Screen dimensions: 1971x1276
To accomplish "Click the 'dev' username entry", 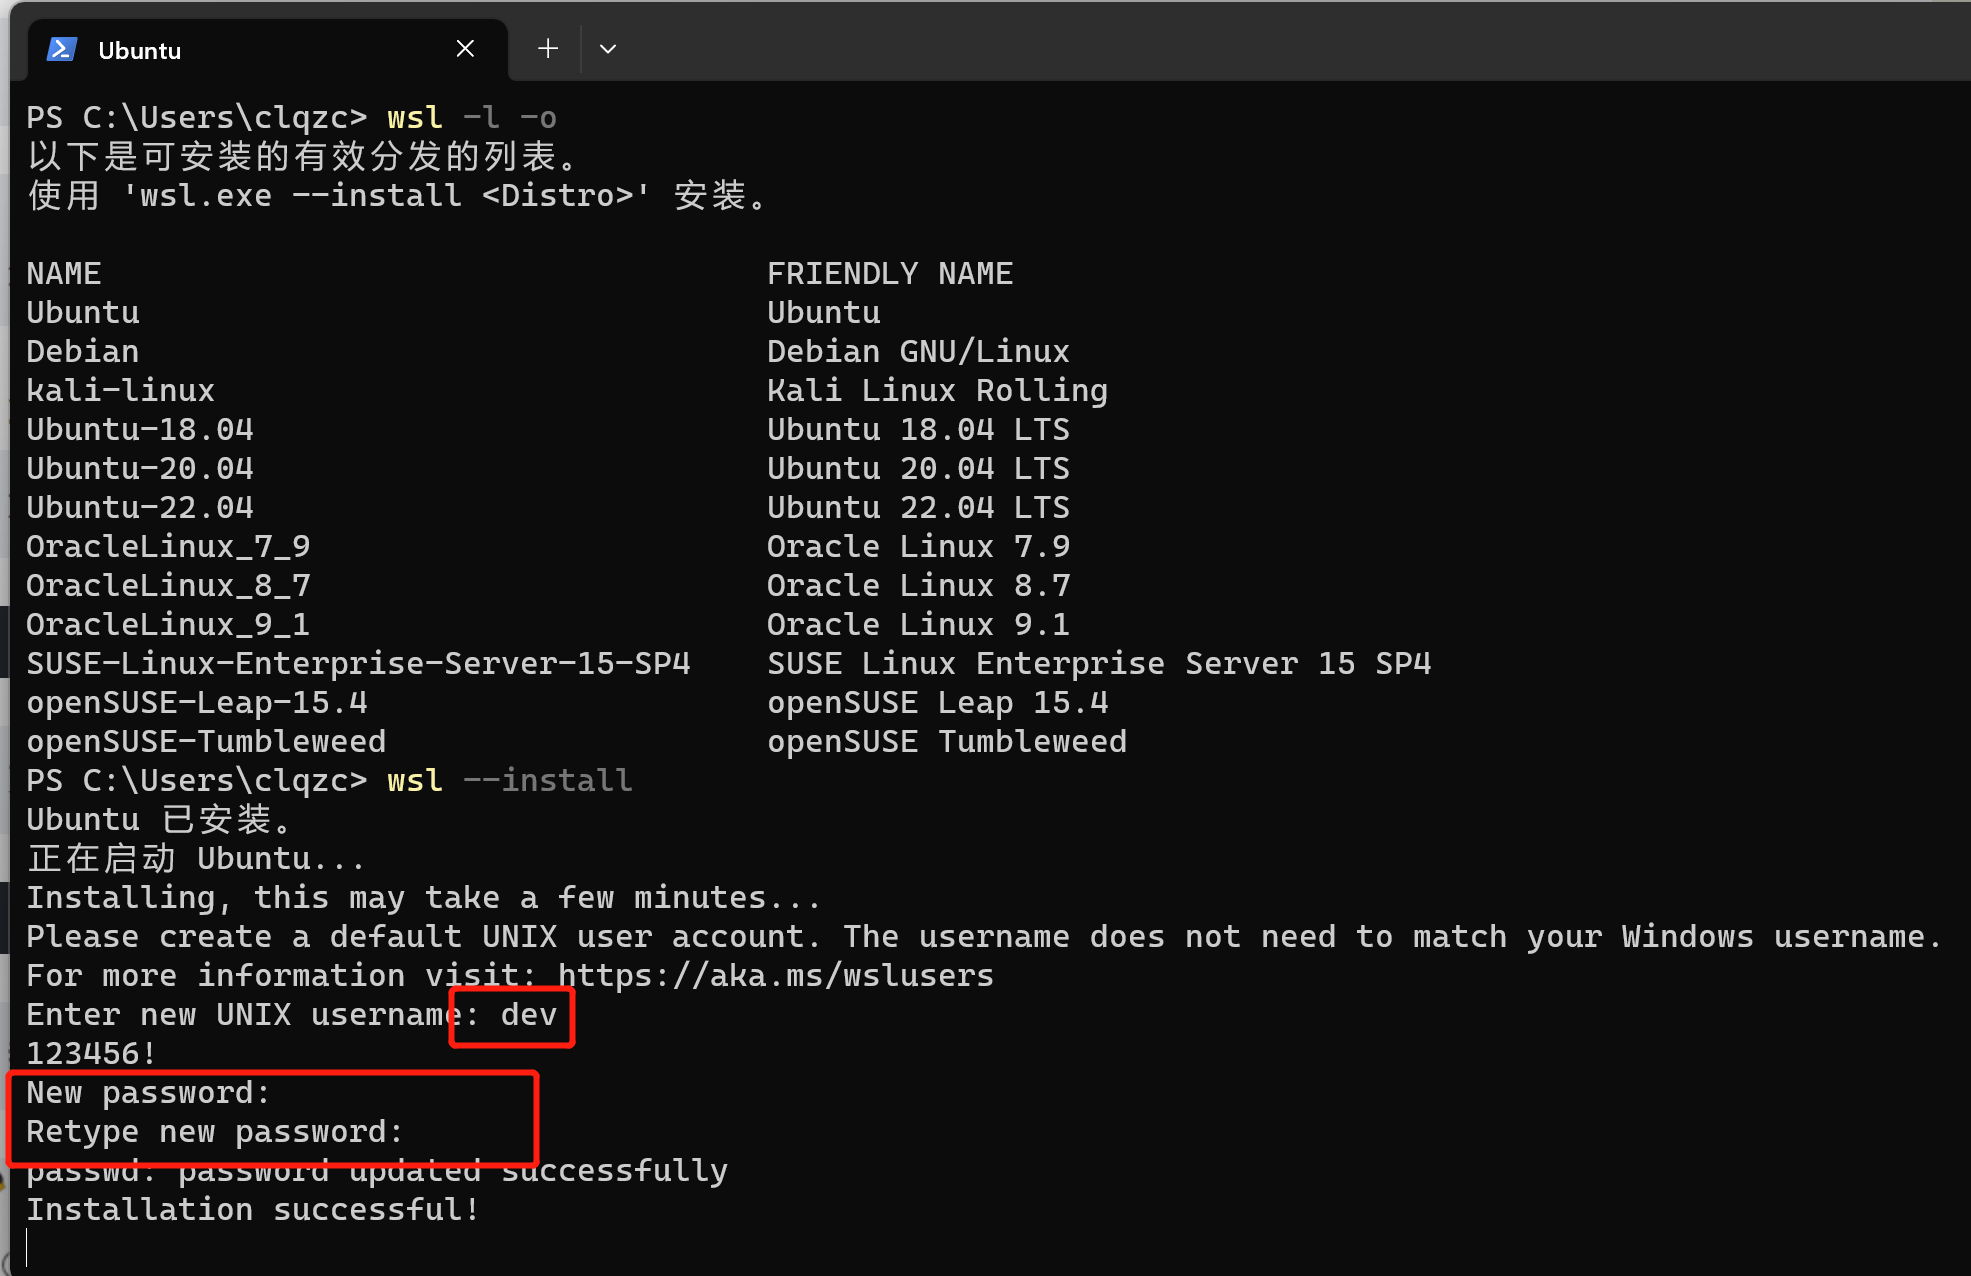I will pos(529,1014).
